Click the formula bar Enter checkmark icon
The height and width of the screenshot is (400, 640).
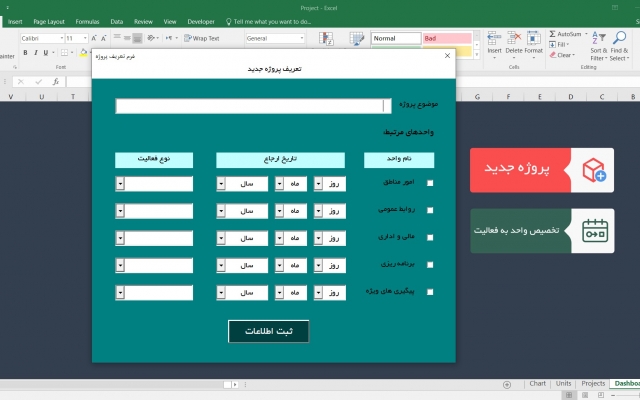(38, 82)
